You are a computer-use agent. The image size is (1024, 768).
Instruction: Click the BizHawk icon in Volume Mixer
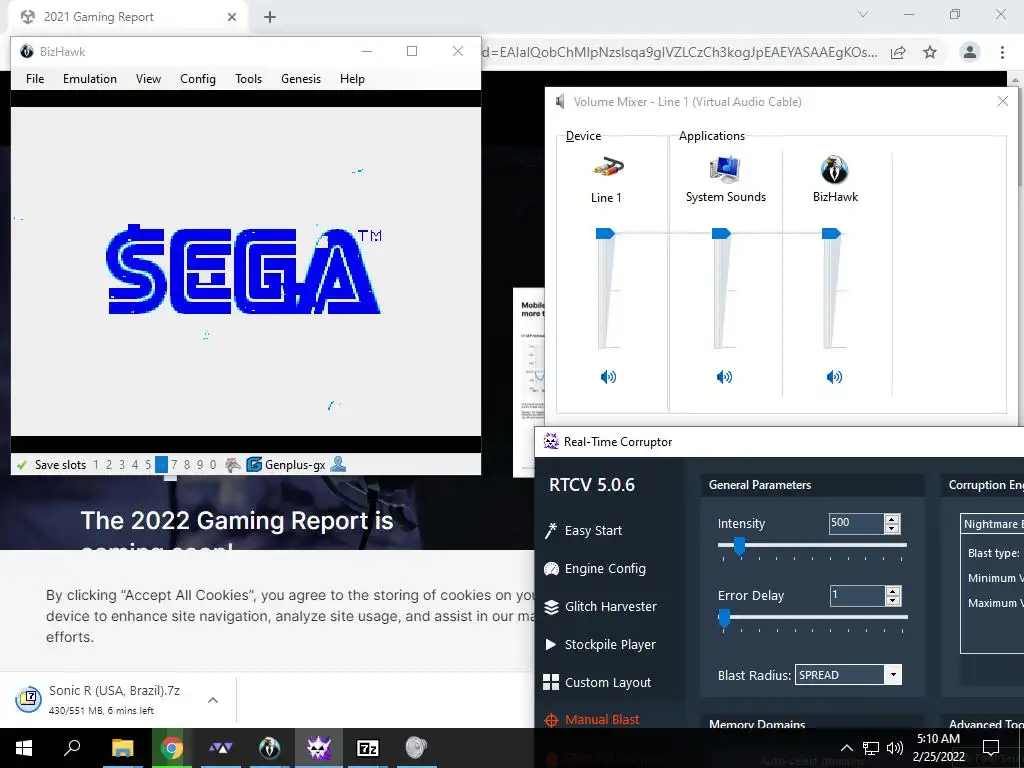pos(835,169)
